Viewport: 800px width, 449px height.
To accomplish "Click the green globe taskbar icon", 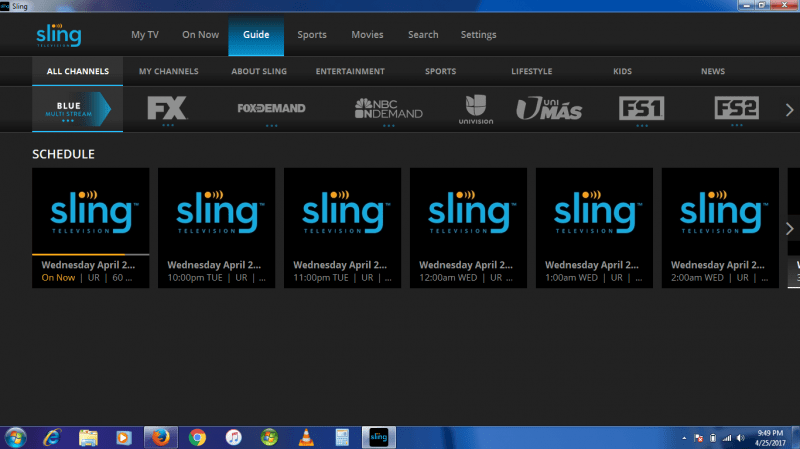I will [x=269, y=437].
